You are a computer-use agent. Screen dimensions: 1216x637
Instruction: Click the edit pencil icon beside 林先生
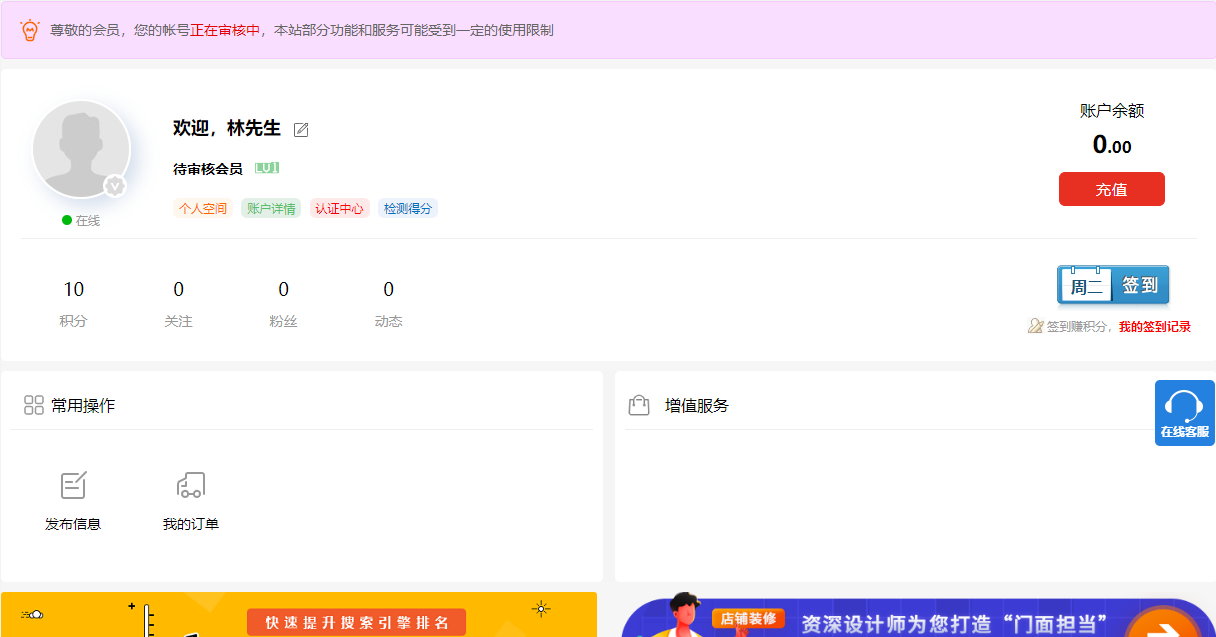[x=301, y=130]
